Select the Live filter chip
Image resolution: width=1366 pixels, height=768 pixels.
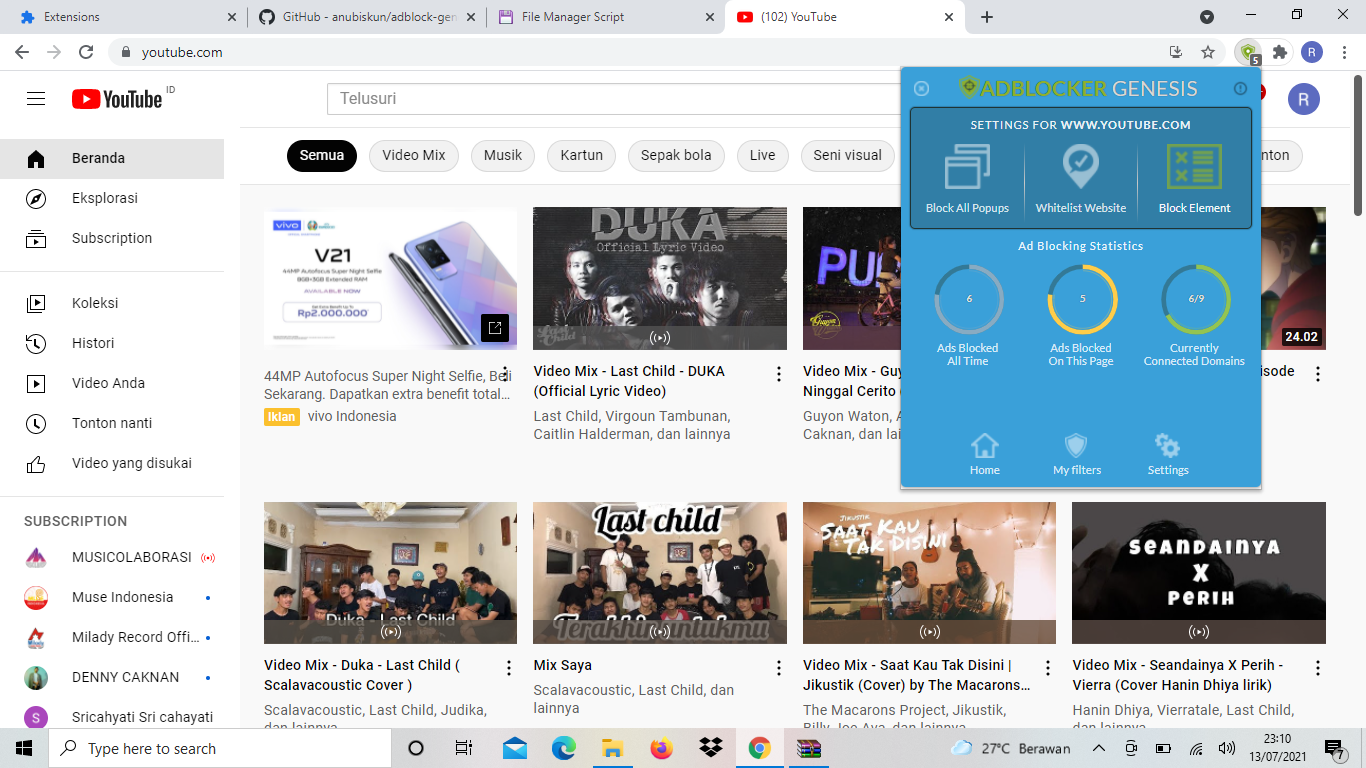(763, 155)
